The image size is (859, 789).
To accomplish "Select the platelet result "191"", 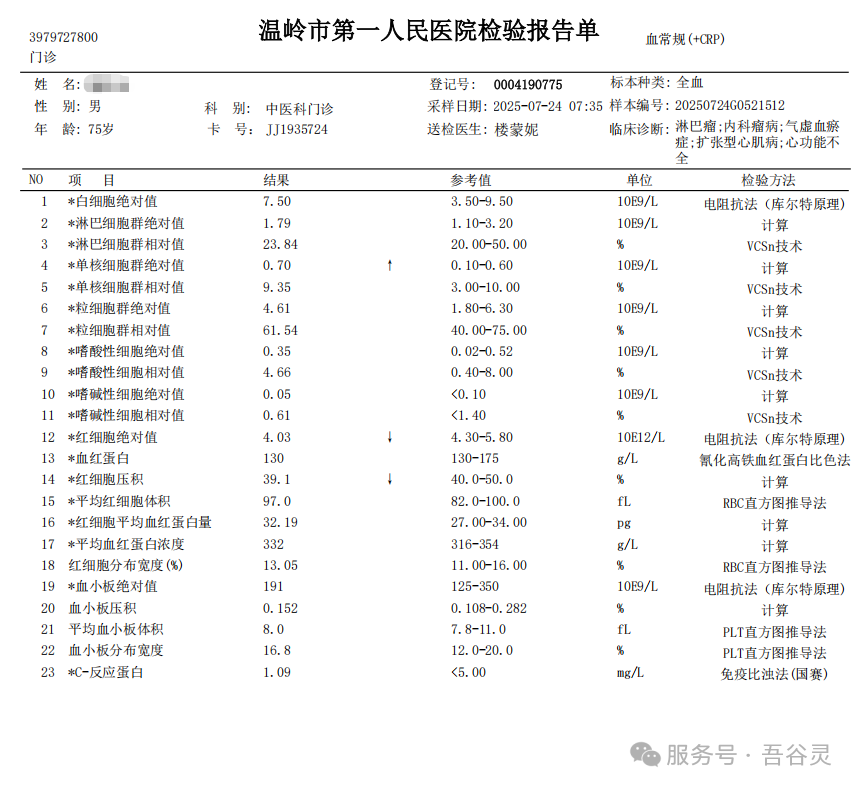I will [x=273, y=586].
